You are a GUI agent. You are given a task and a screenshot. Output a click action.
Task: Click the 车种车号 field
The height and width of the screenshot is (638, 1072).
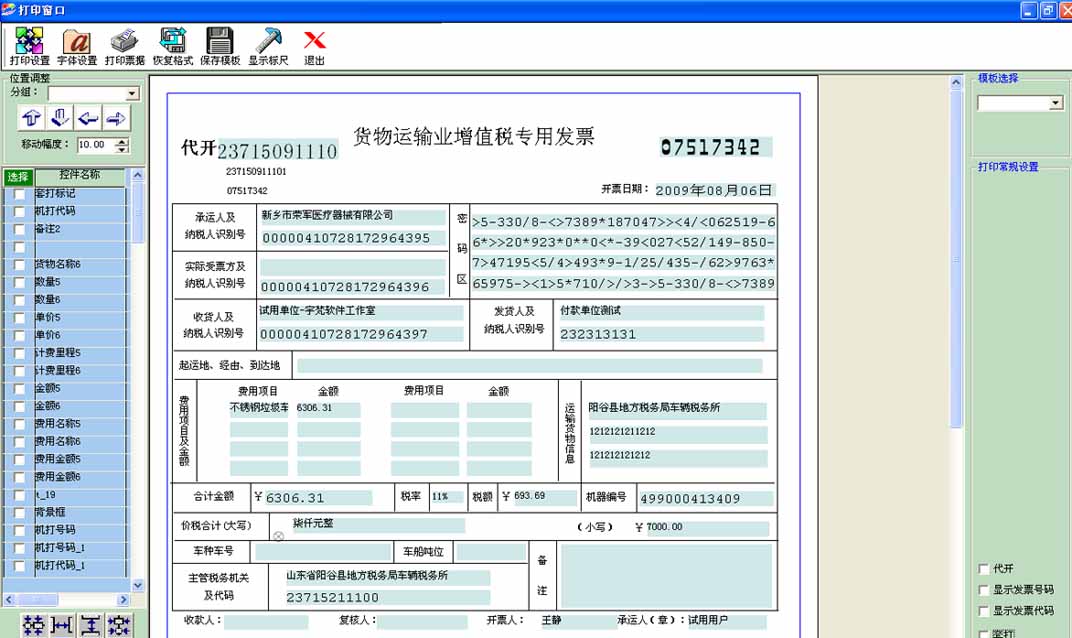[323, 552]
